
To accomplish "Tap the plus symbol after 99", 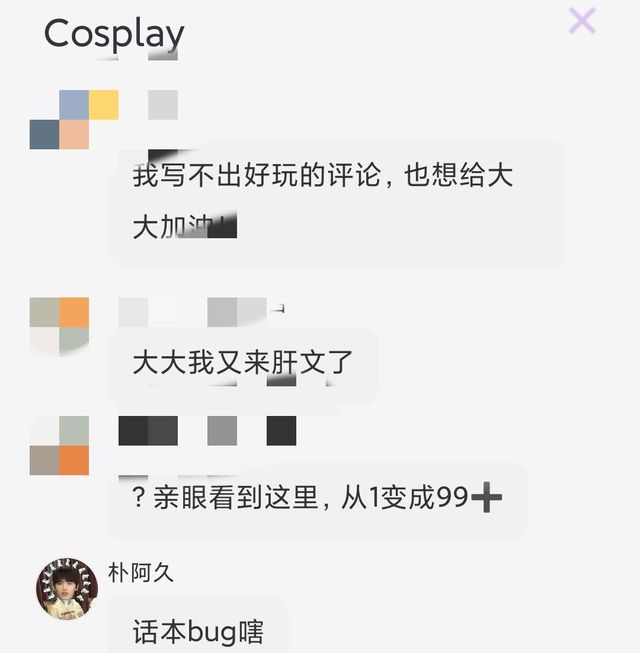I will point(486,497).
